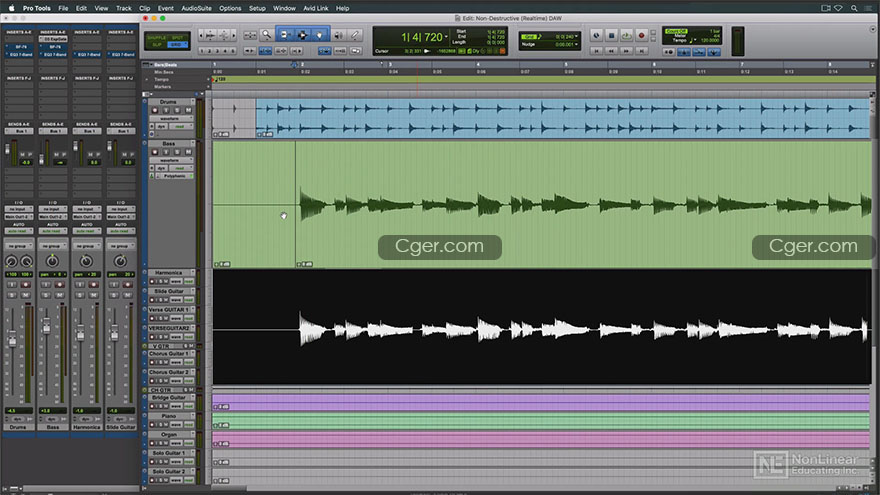Select the Trim tool
The image size is (880, 495).
(x=285, y=35)
